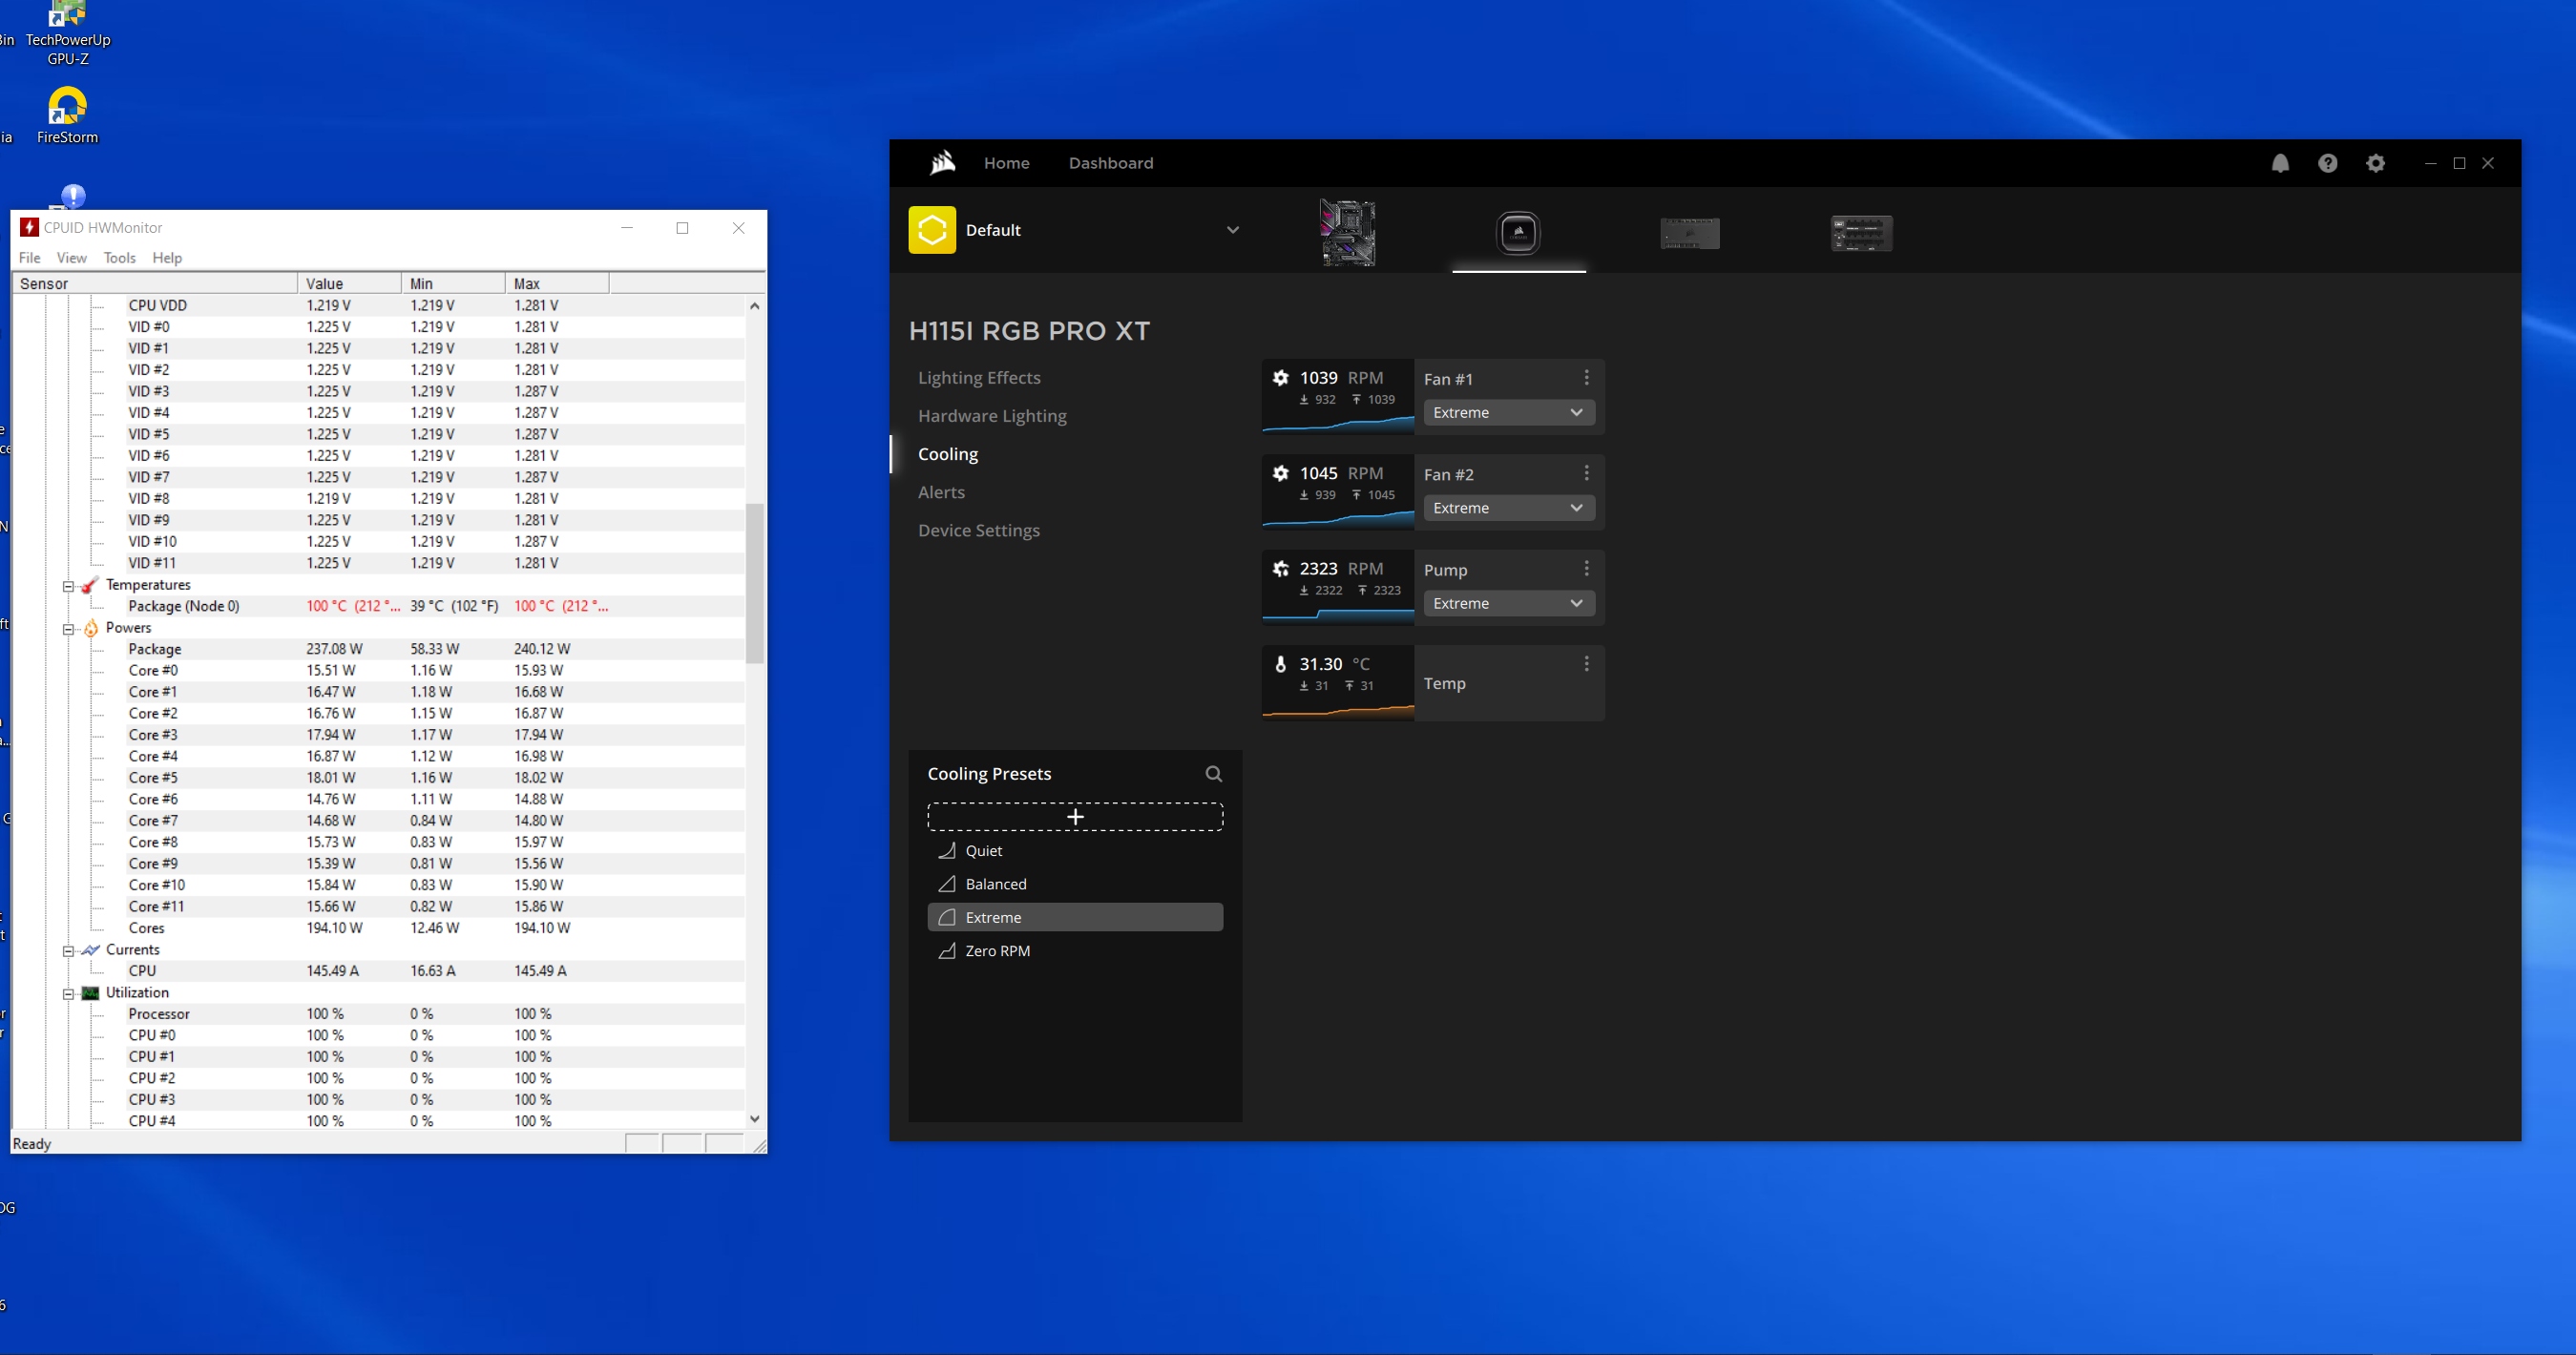Screen dimensions: 2576x1355
Task: Collapse Temperatures node in HWMonitor
Action: coord(68,586)
